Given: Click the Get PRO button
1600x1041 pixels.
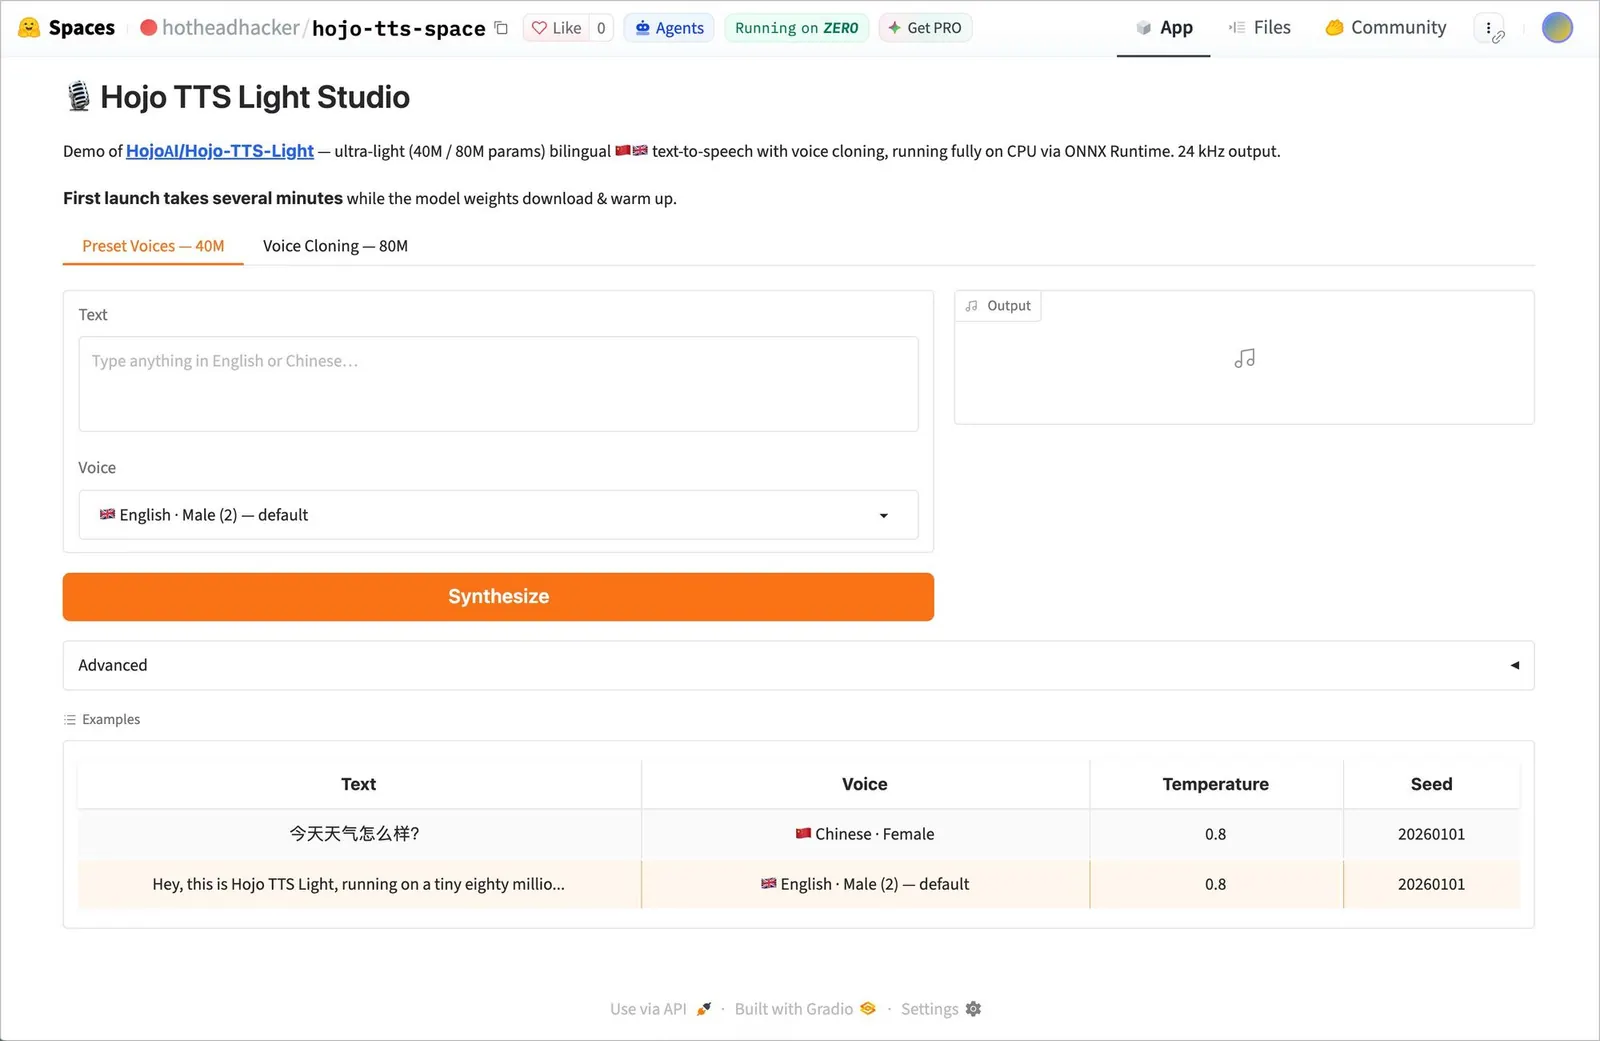Looking at the screenshot, I should tap(925, 28).
